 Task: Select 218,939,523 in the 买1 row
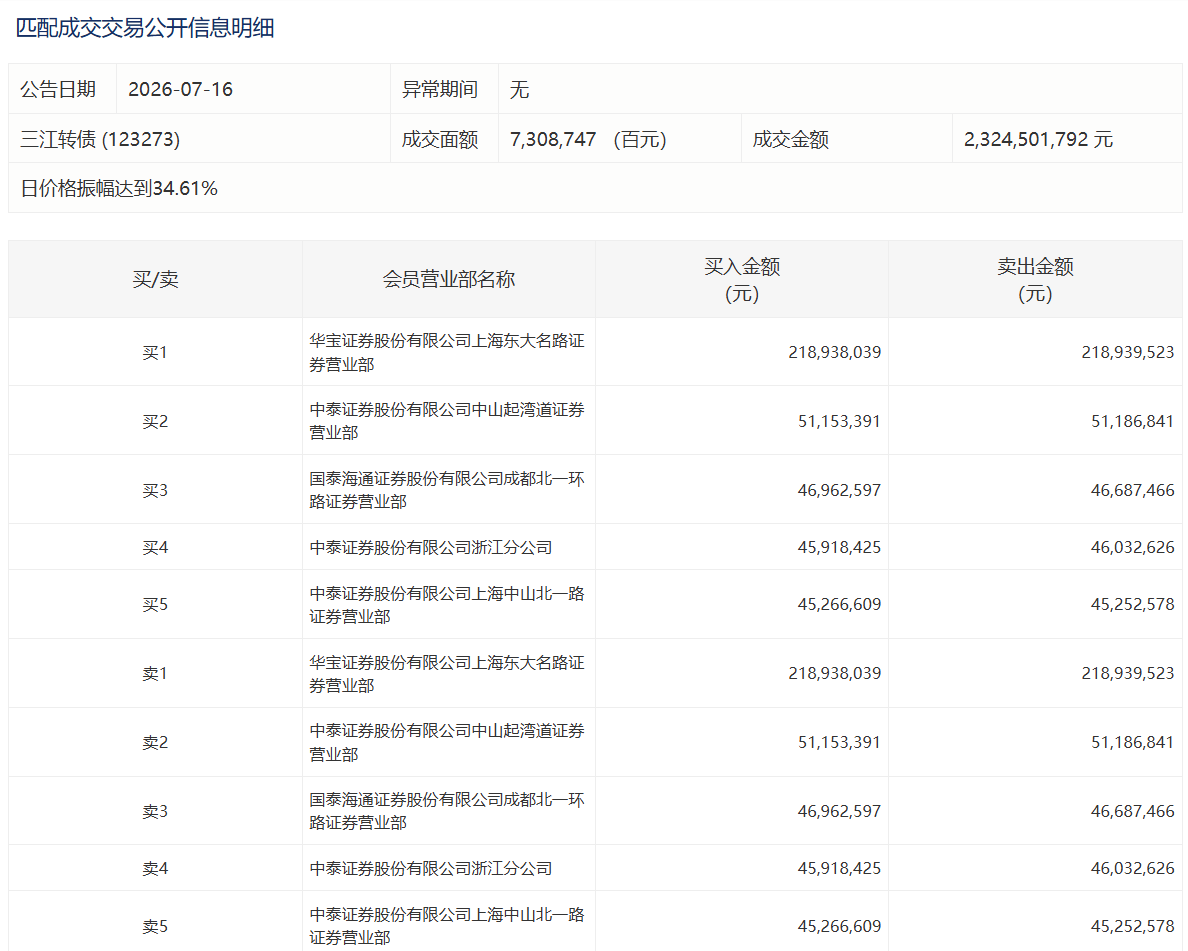pos(1127,352)
